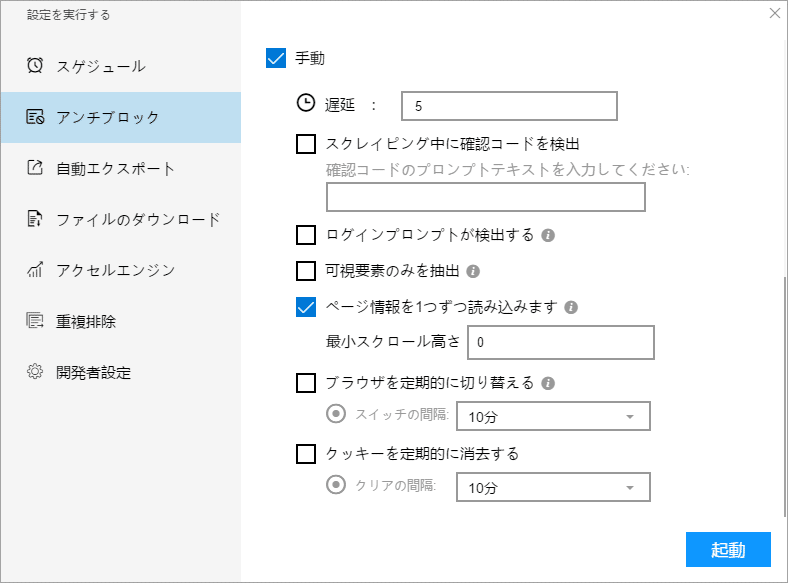The image size is (788, 583).
Task: Switch to 自動エクスポート section
Action: [115, 168]
